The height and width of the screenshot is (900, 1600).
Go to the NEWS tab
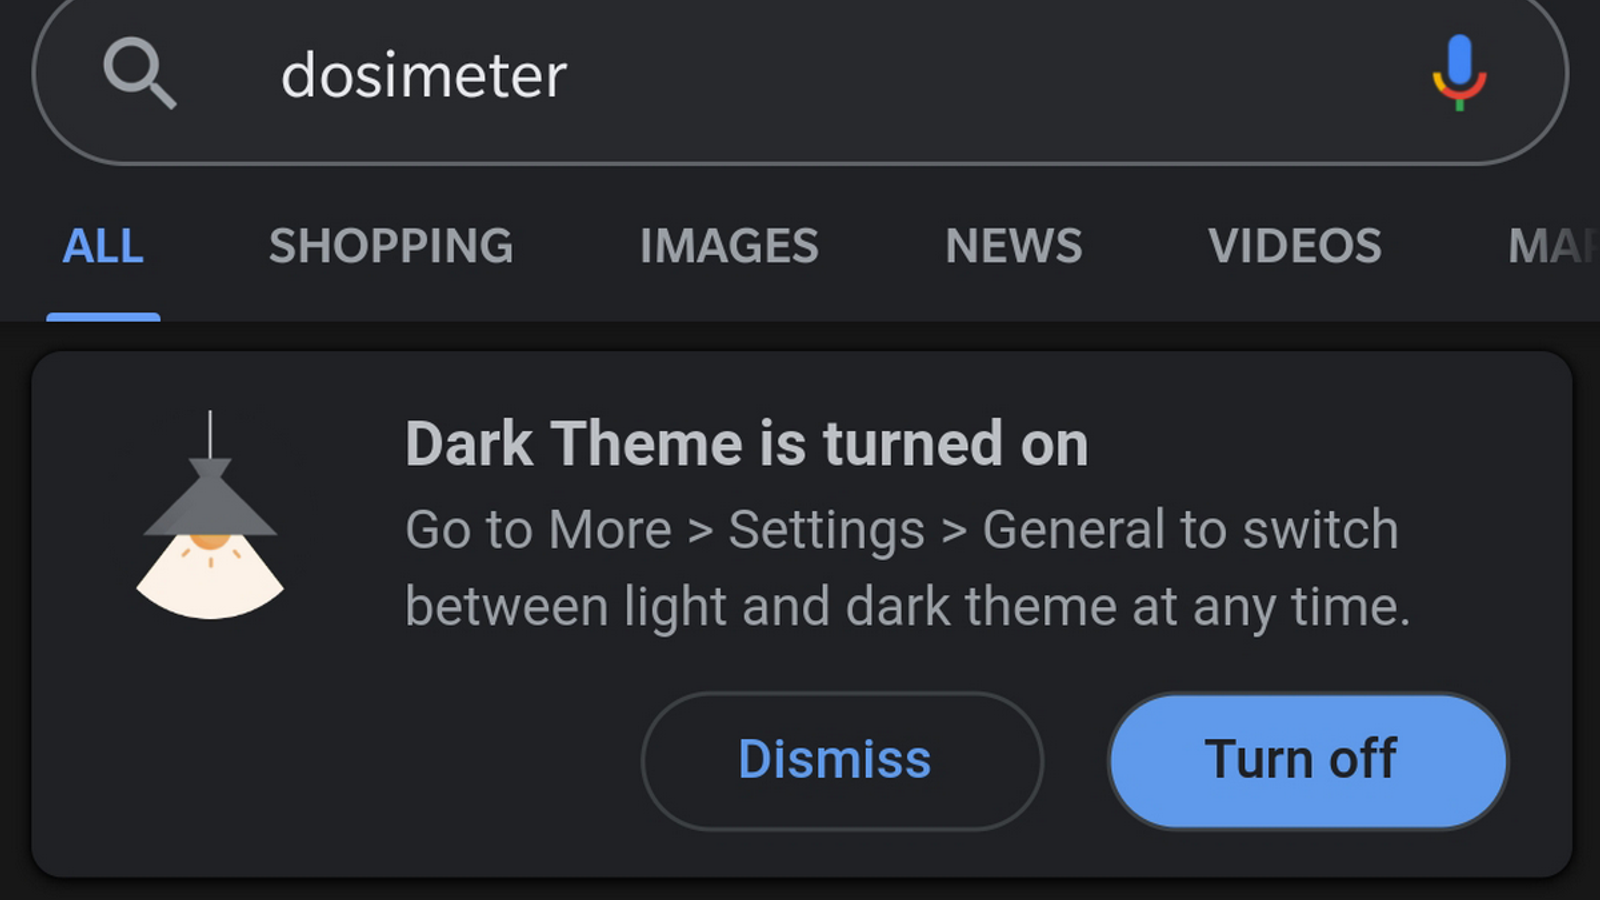(1014, 246)
